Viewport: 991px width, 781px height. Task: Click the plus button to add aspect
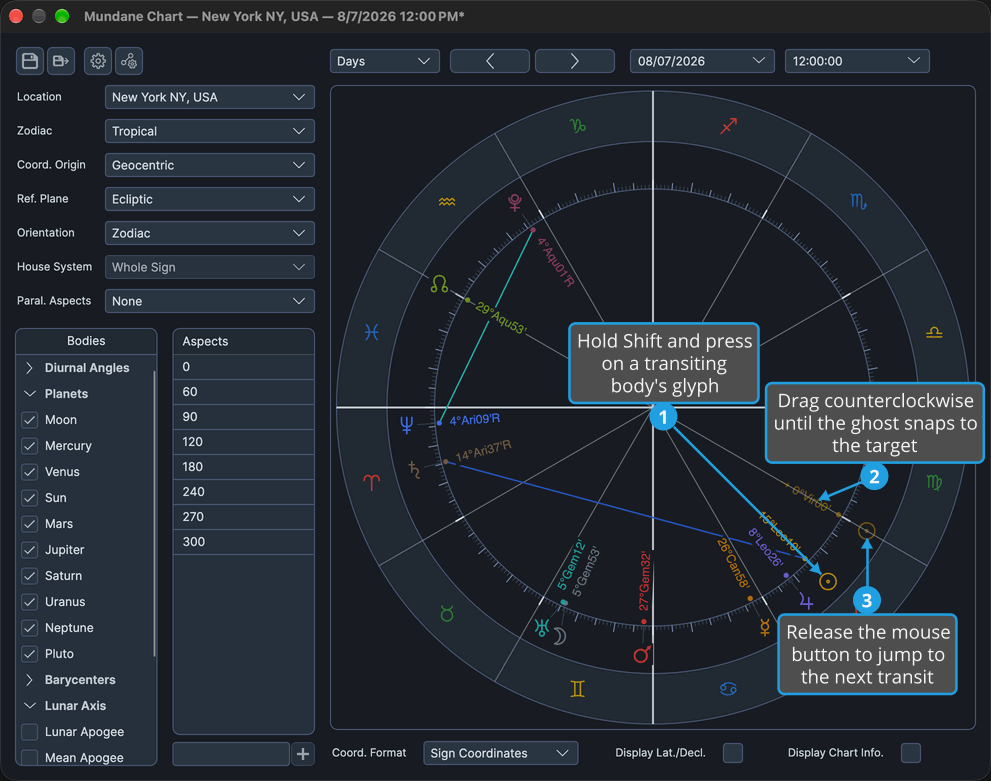303,754
